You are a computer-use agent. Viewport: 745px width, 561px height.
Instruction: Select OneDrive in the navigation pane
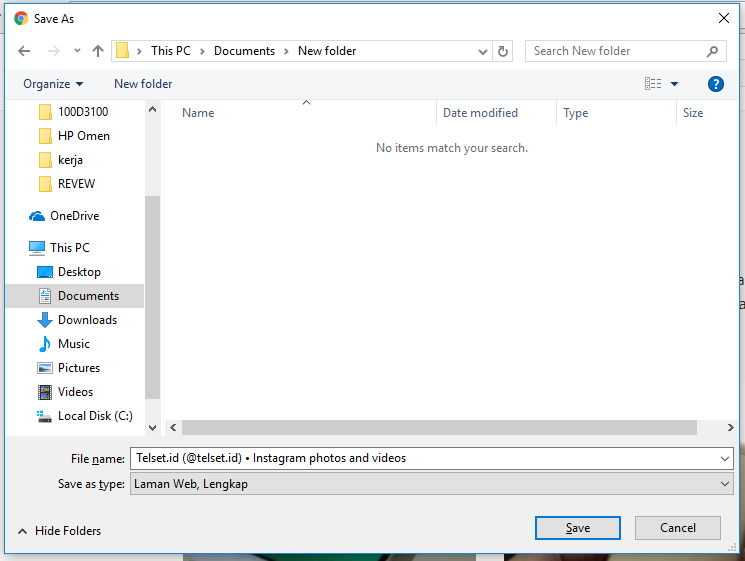[74, 216]
